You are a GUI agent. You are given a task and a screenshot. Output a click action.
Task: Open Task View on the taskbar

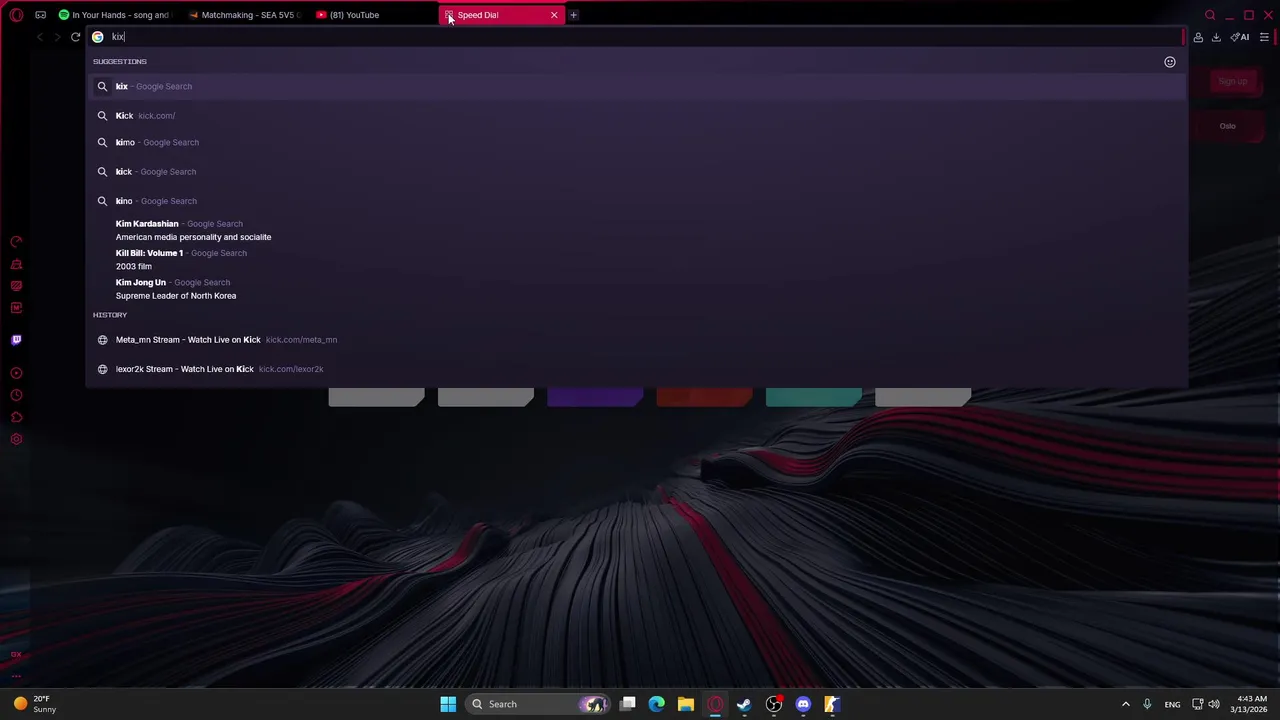coord(628,704)
